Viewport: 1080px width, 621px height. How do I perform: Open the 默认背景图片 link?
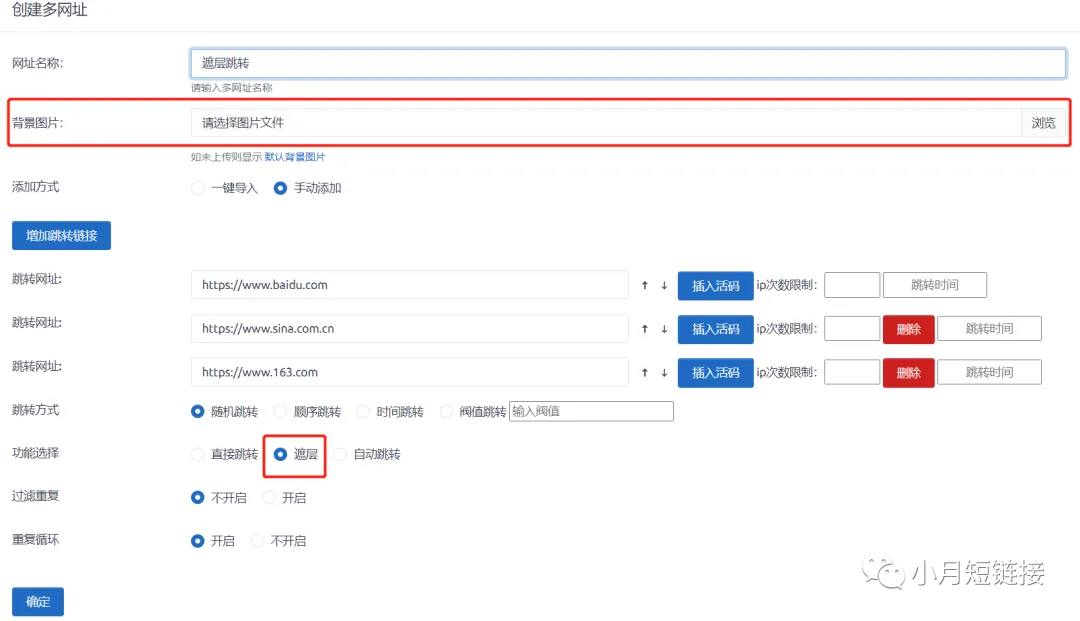coord(295,157)
